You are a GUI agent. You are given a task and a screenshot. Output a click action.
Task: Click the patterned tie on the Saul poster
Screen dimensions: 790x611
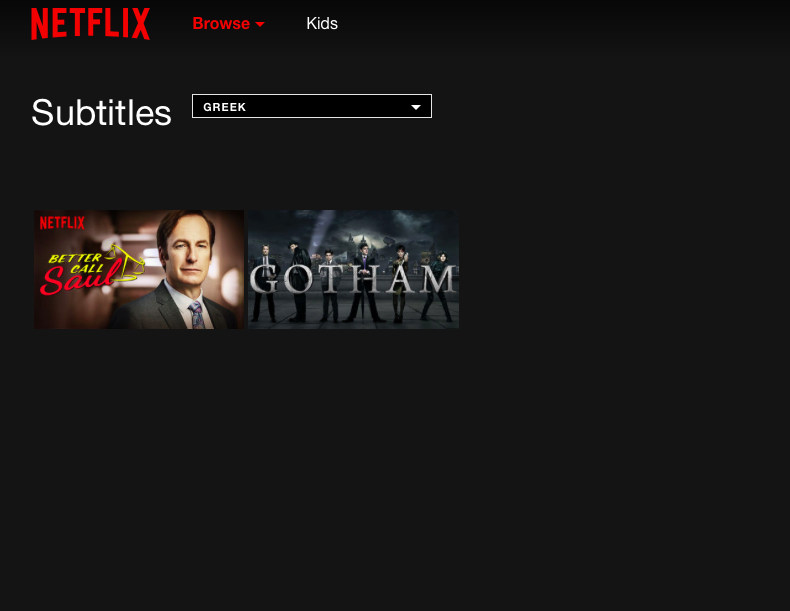click(196, 315)
